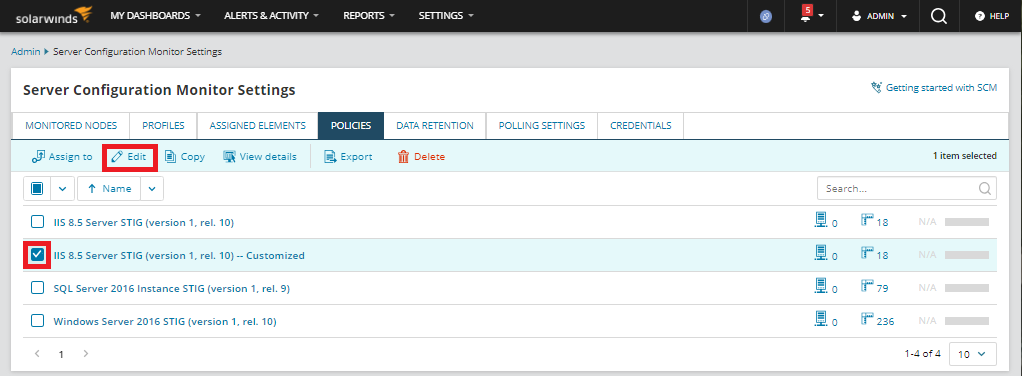This screenshot has width=1022, height=376.
Task: Go to Admin breadcrumb link
Action: click(x=26, y=51)
